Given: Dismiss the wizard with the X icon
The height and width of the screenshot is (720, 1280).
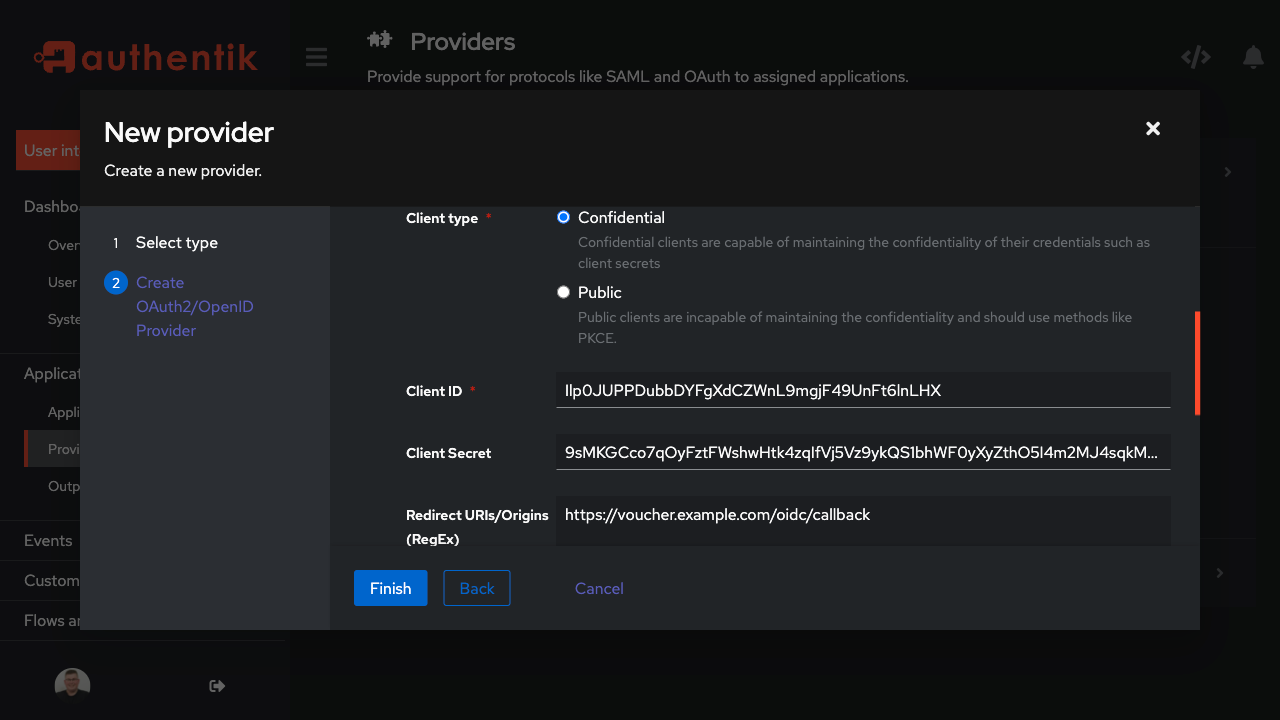Looking at the screenshot, I should click(1152, 128).
